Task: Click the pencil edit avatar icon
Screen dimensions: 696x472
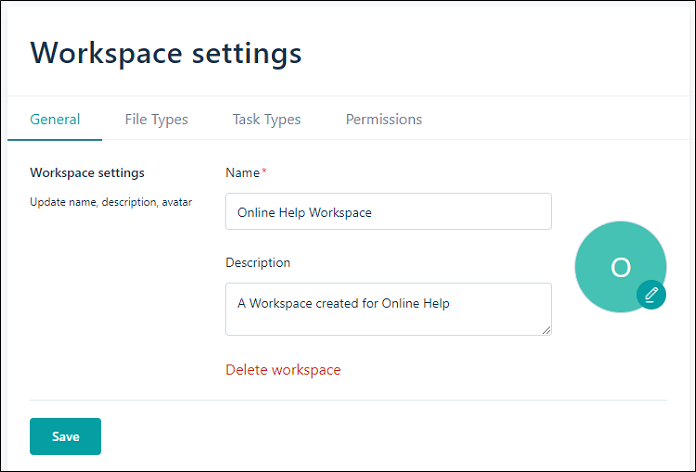Action: (651, 294)
